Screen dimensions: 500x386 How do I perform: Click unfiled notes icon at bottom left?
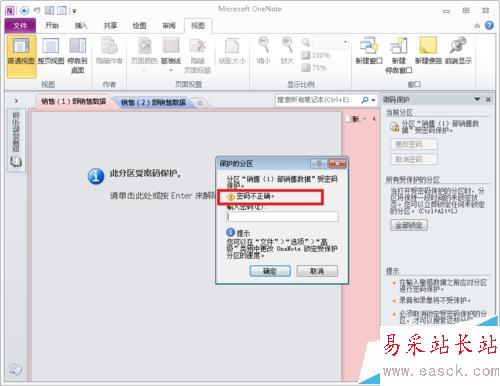(x=15, y=369)
